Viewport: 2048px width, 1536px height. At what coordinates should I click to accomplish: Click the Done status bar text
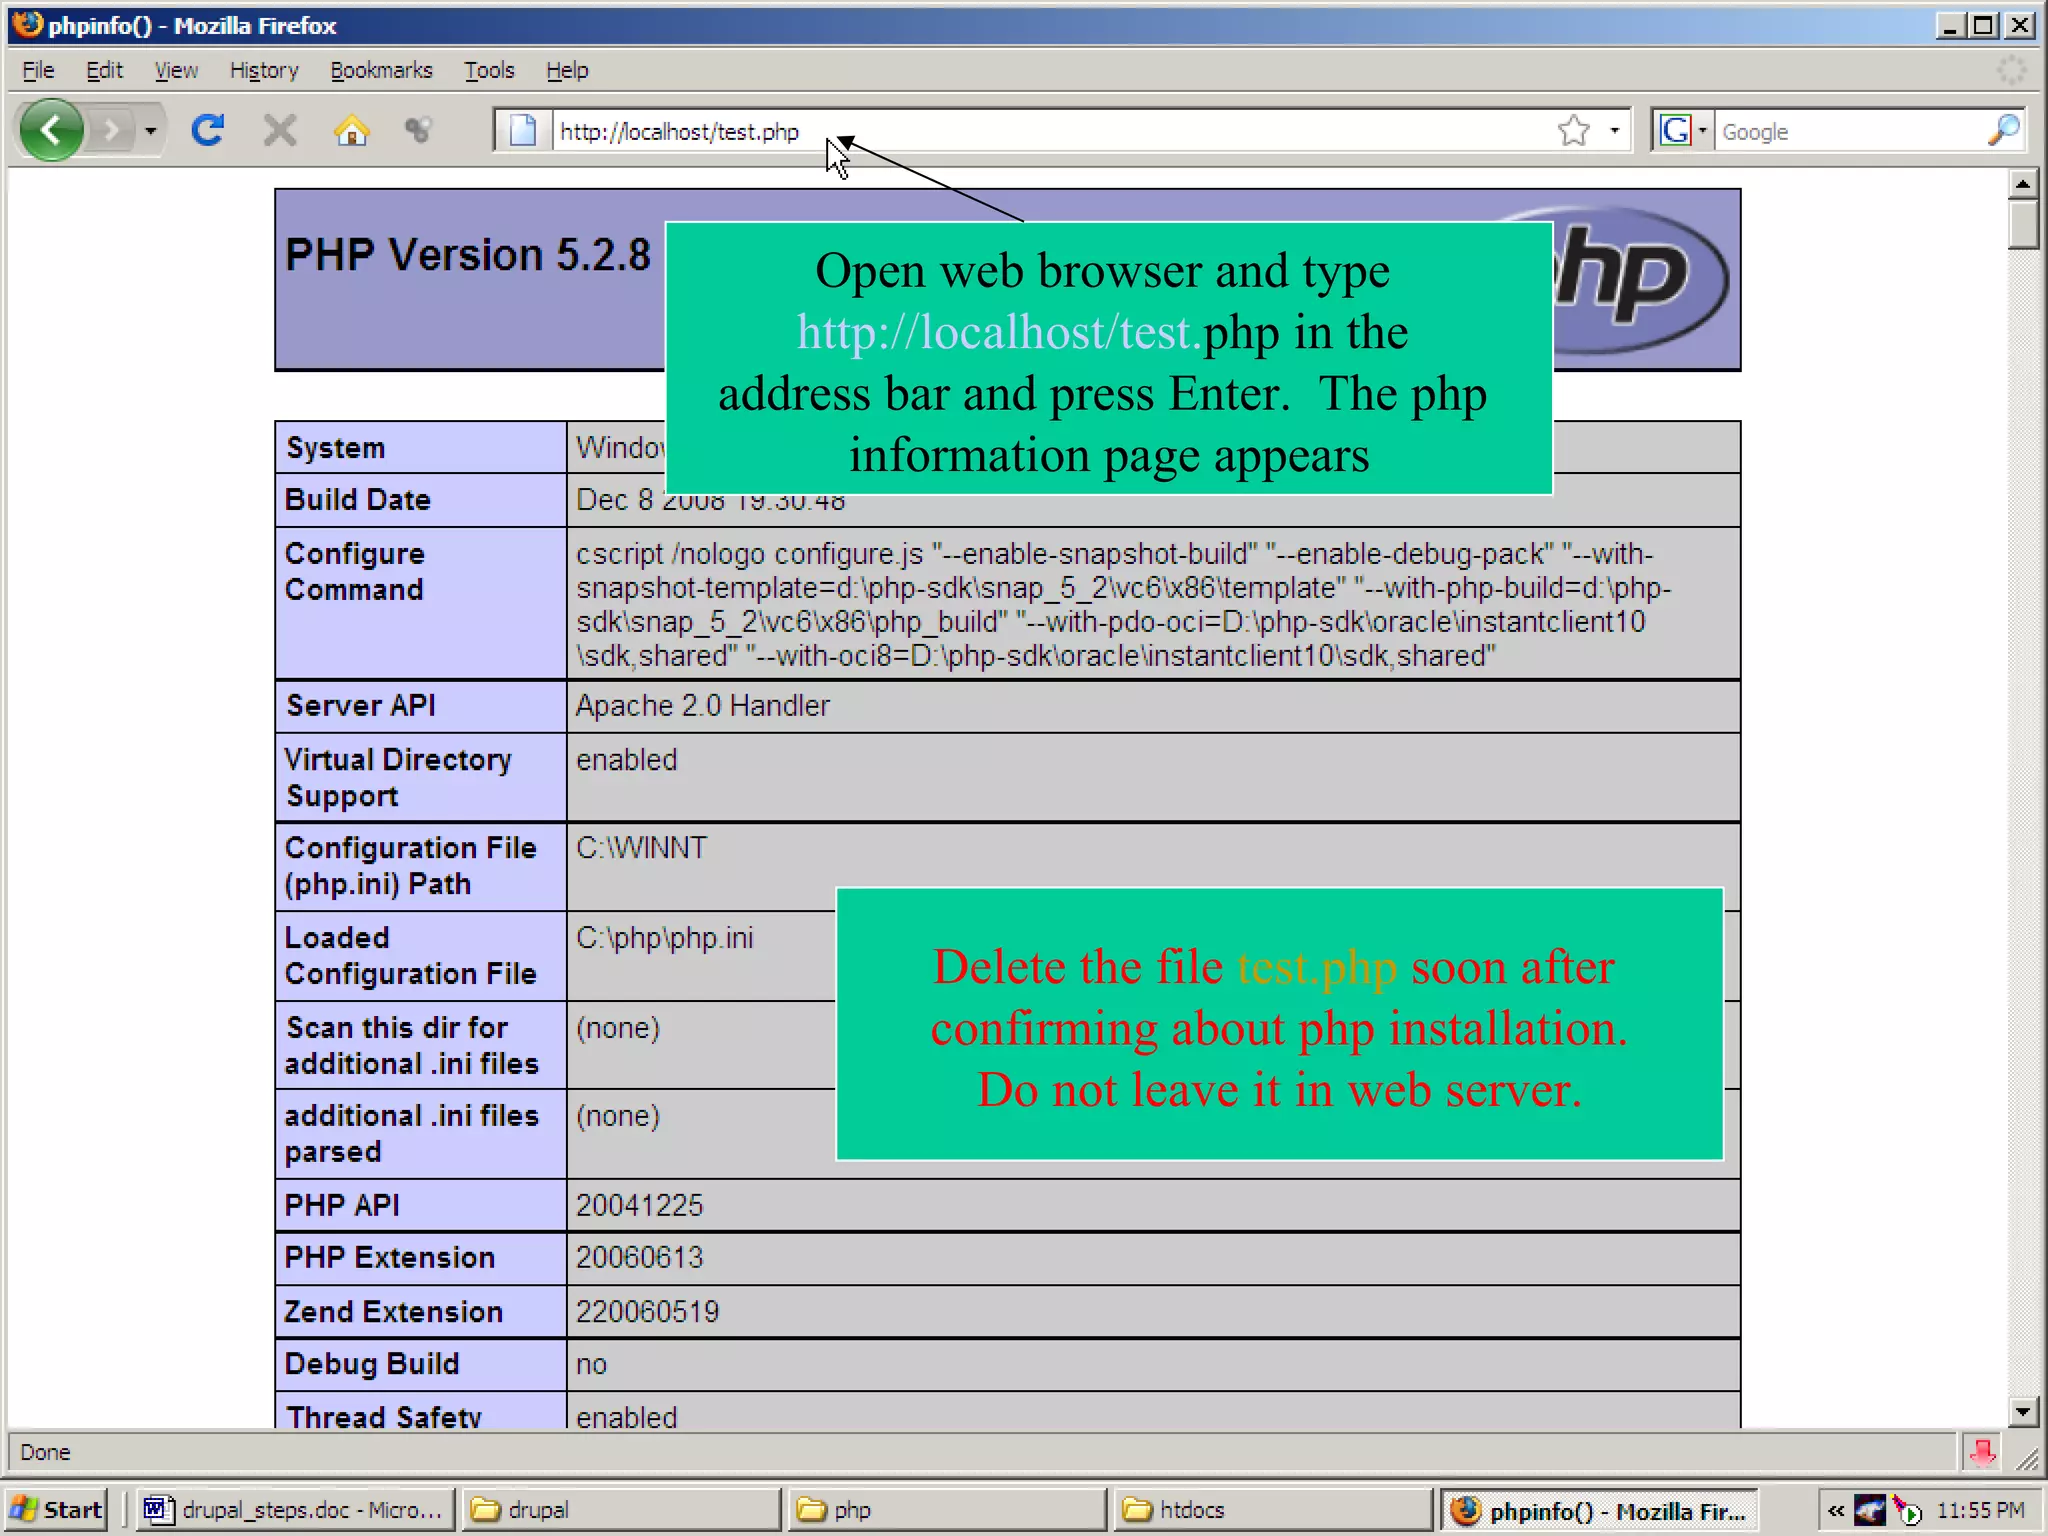[x=45, y=1452]
